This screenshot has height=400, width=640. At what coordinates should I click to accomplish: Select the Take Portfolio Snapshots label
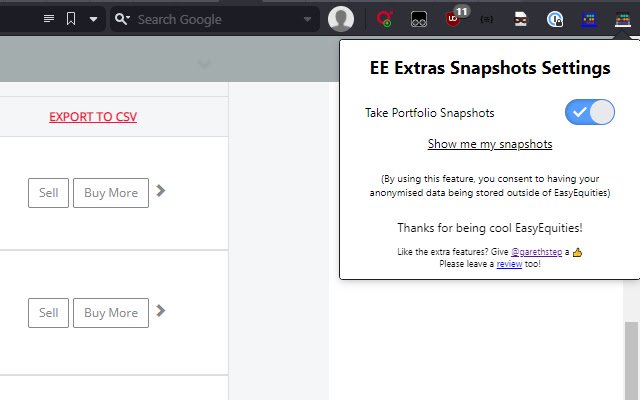(x=429, y=113)
